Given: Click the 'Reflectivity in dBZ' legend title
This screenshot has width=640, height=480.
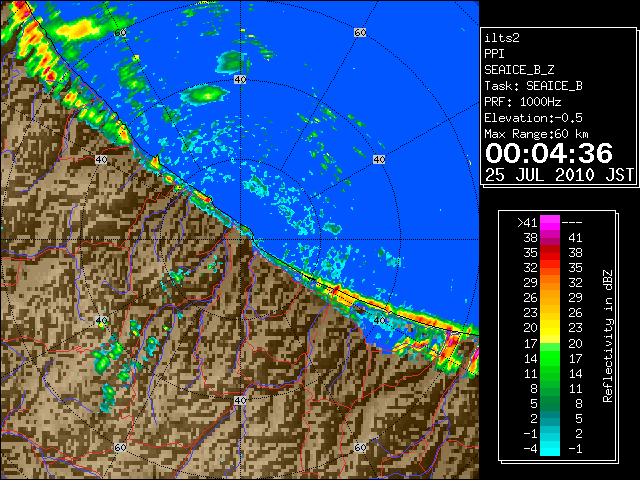Looking at the screenshot, I should click(608, 336).
